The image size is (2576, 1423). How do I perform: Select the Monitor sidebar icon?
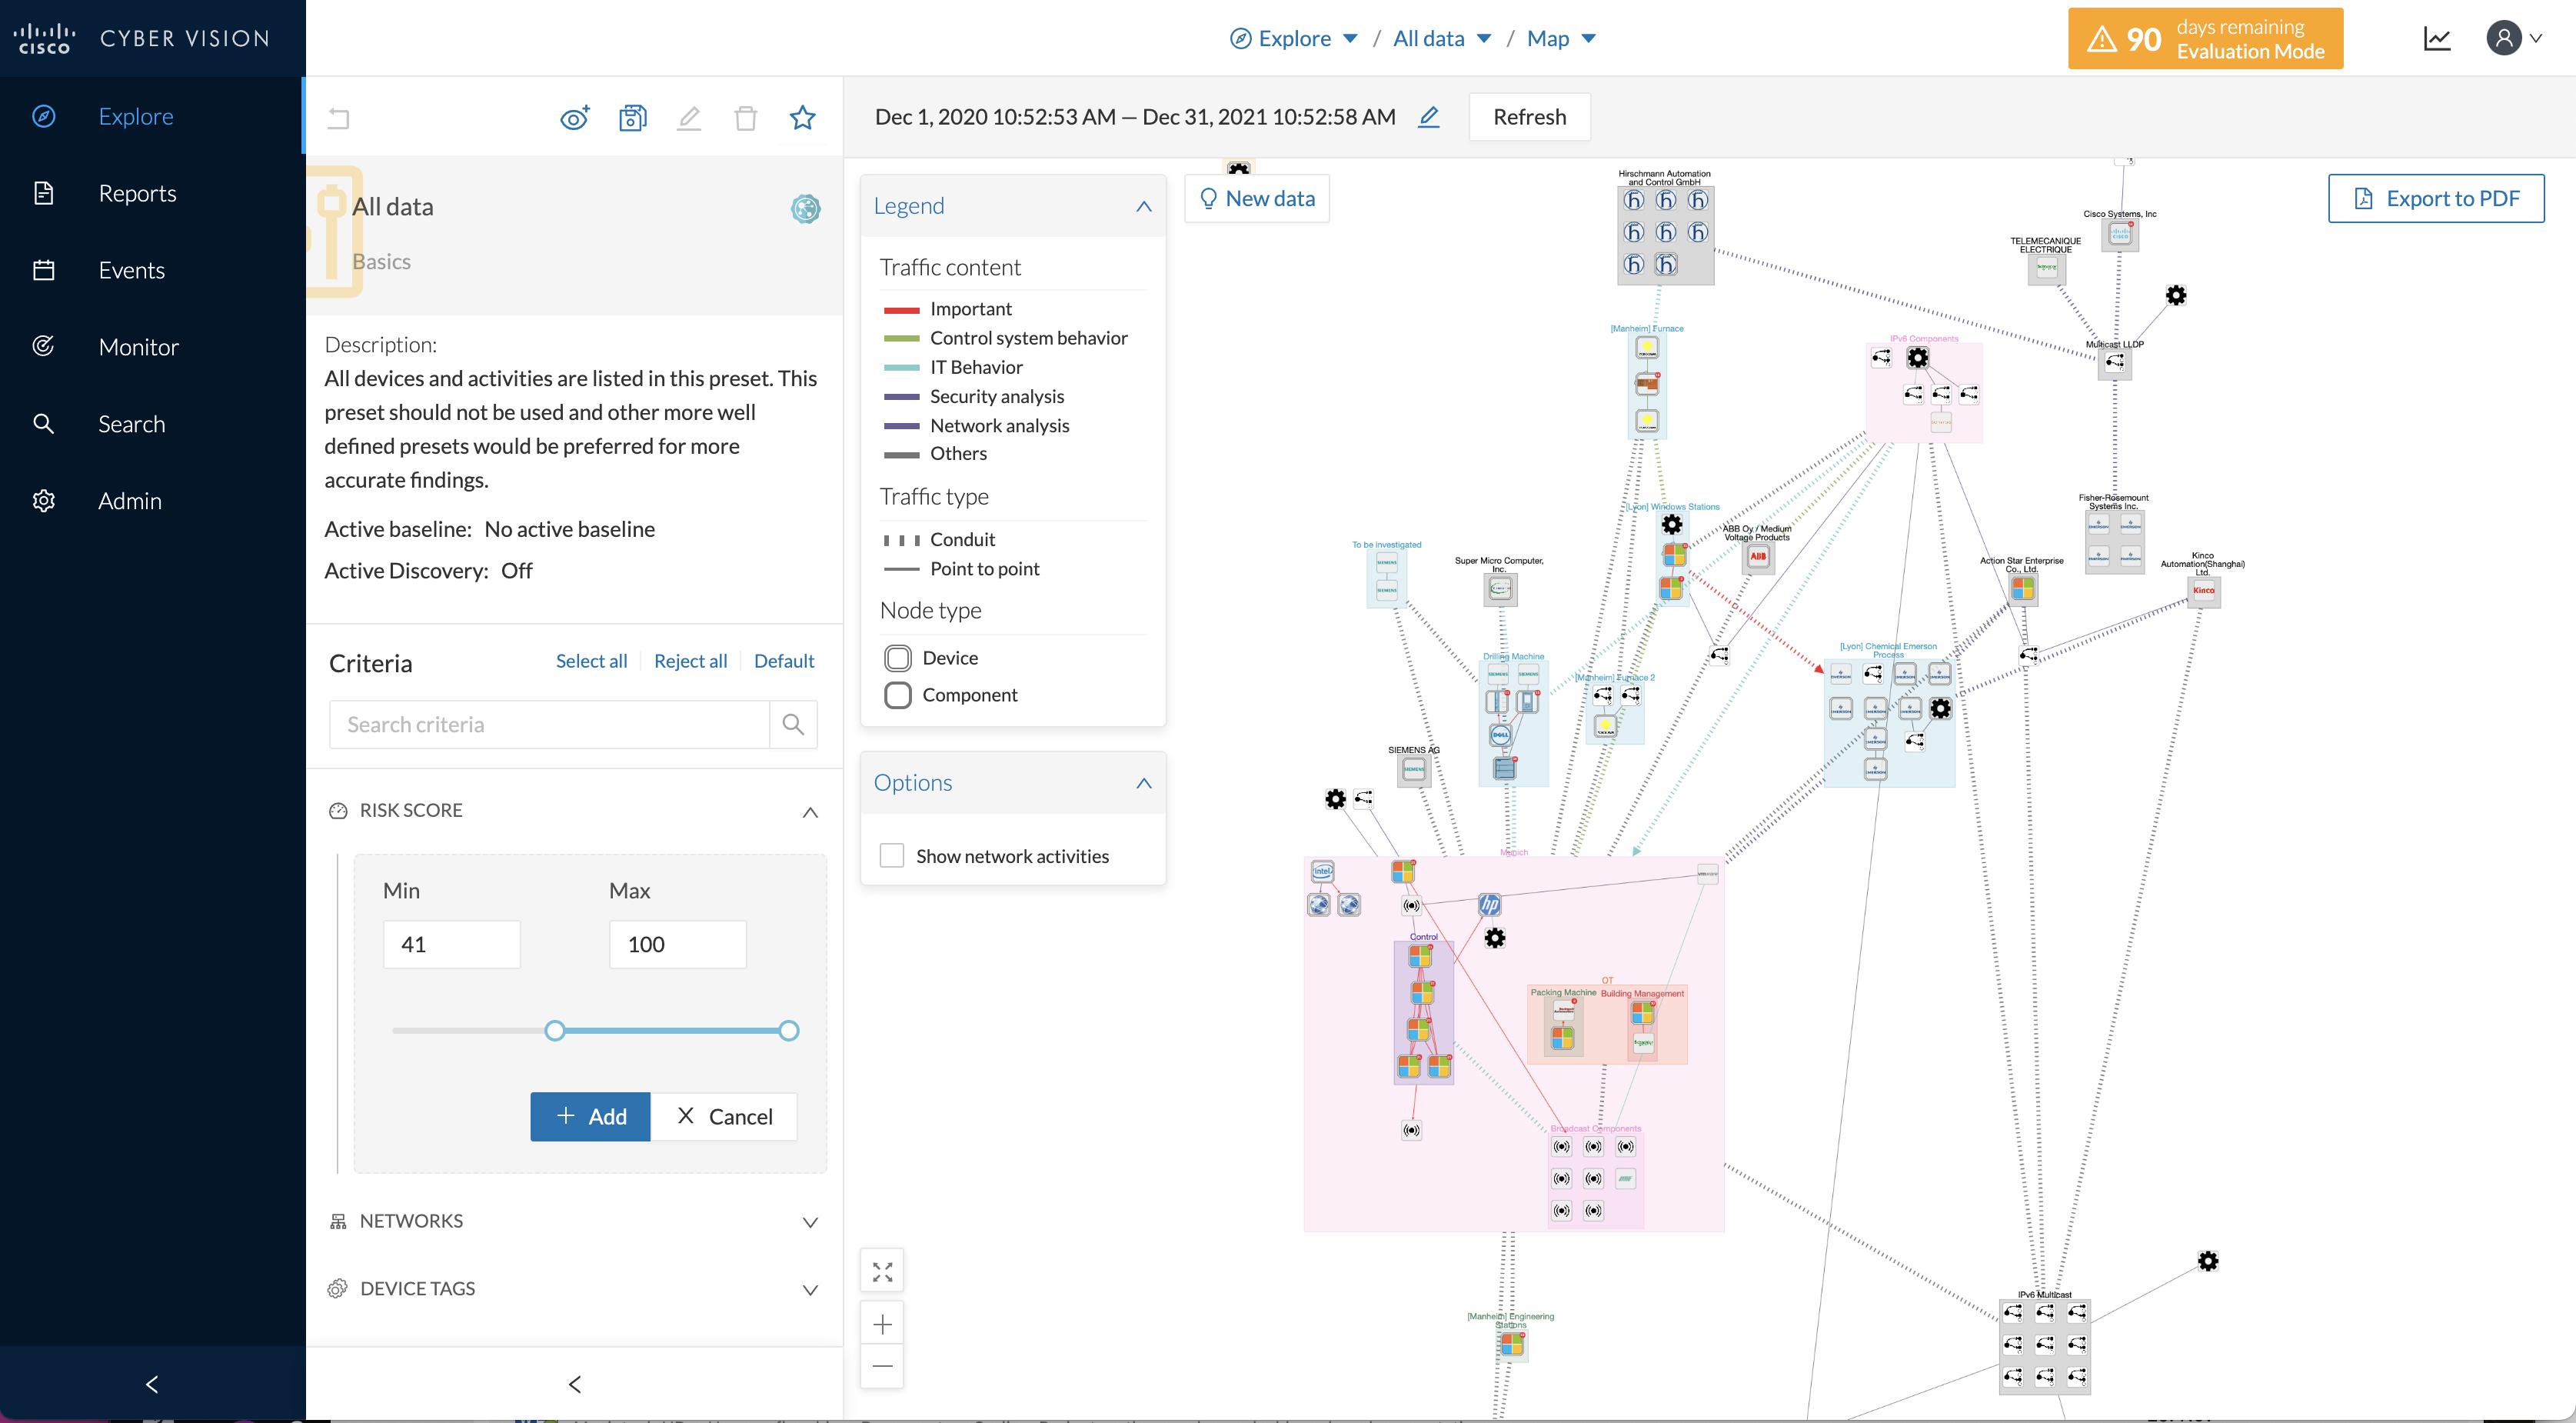coord(44,346)
